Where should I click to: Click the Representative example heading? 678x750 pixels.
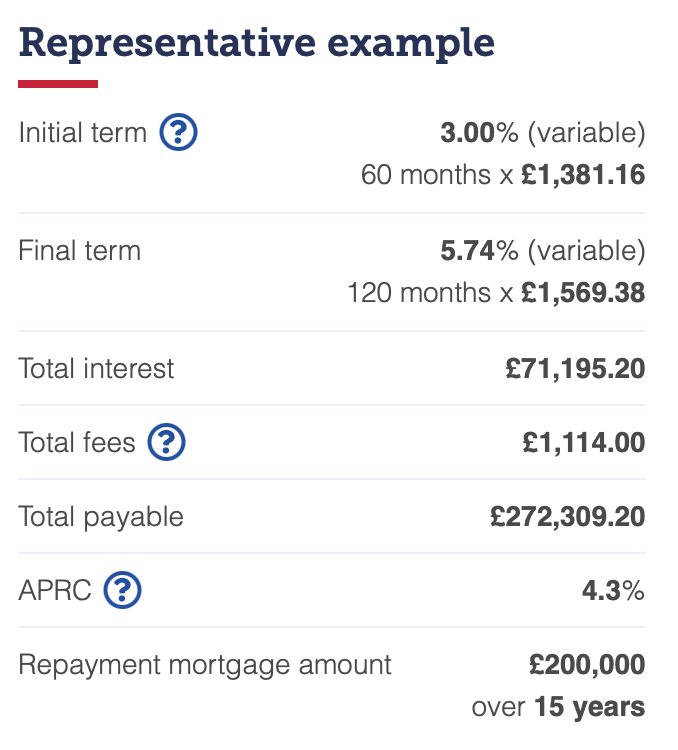(256, 44)
